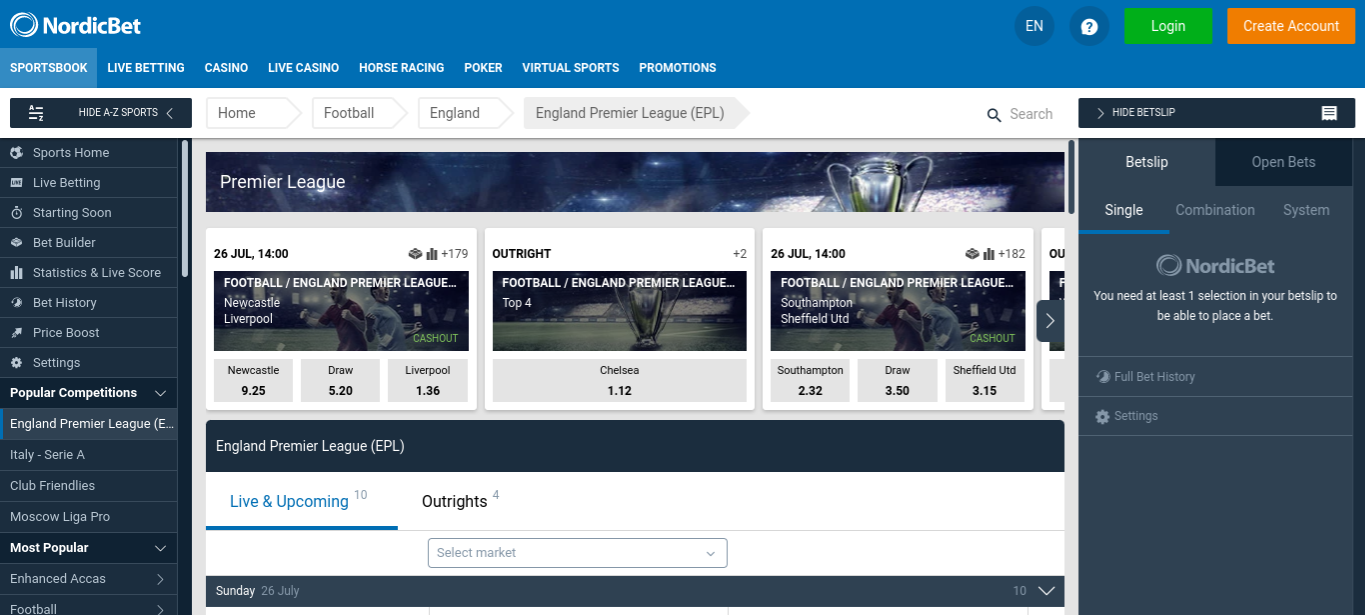
Task: Click the search magnifier icon
Action: point(994,115)
